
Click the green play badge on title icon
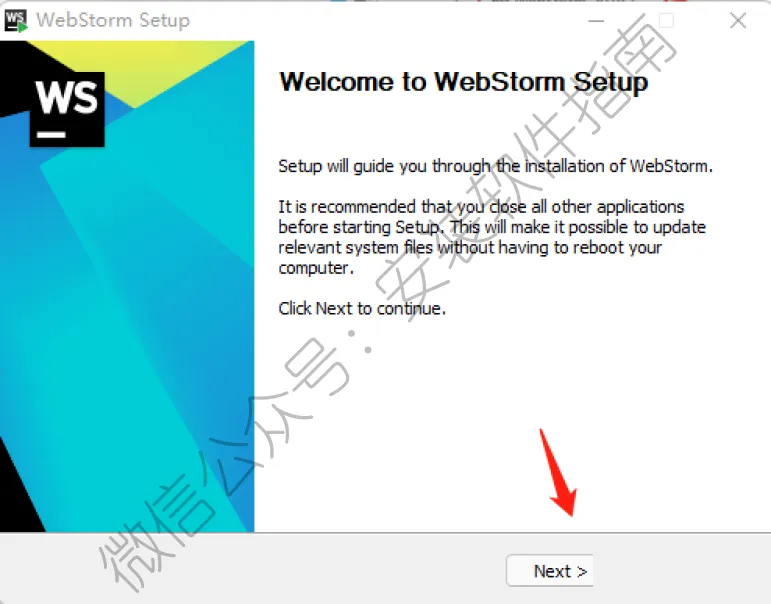pos(22,28)
